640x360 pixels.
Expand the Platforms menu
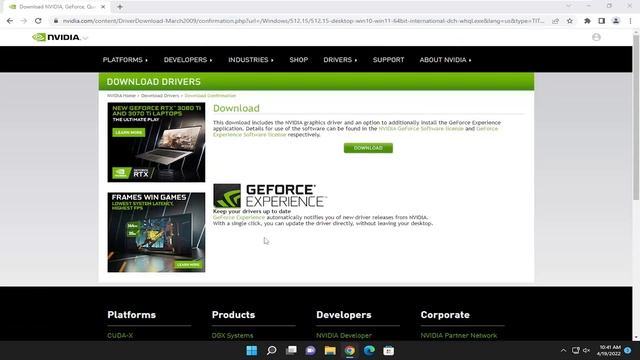[x=125, y=60]
